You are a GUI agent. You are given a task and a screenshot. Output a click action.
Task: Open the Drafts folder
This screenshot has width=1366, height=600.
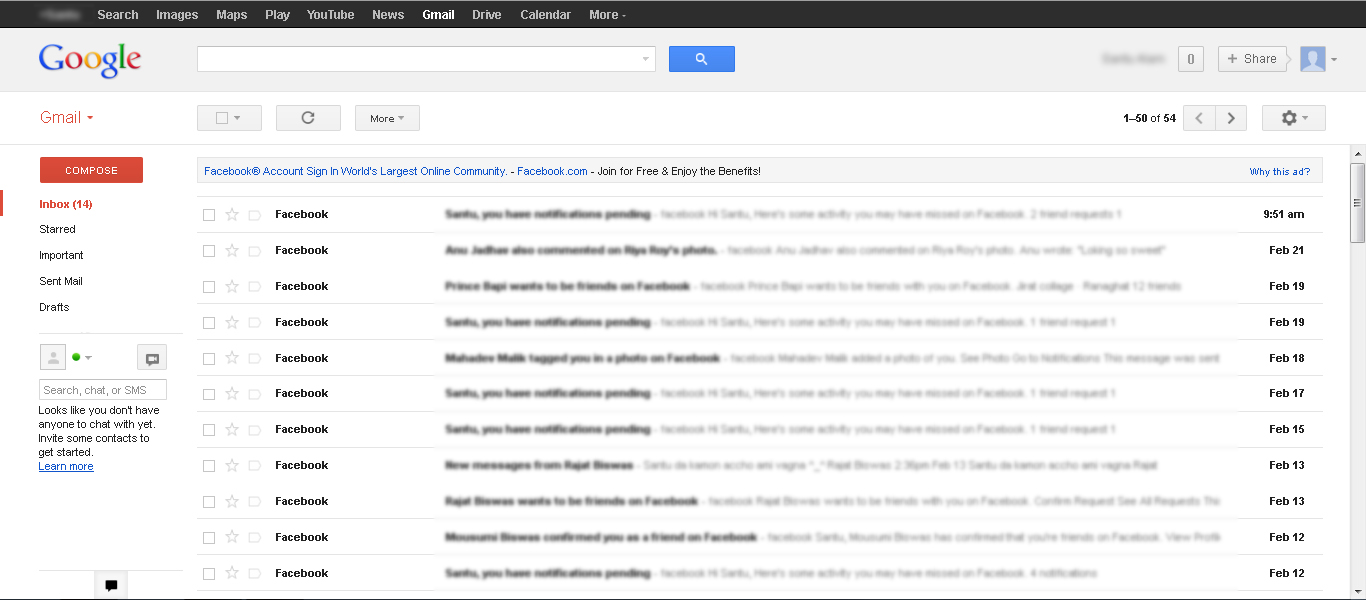point(54,307)
